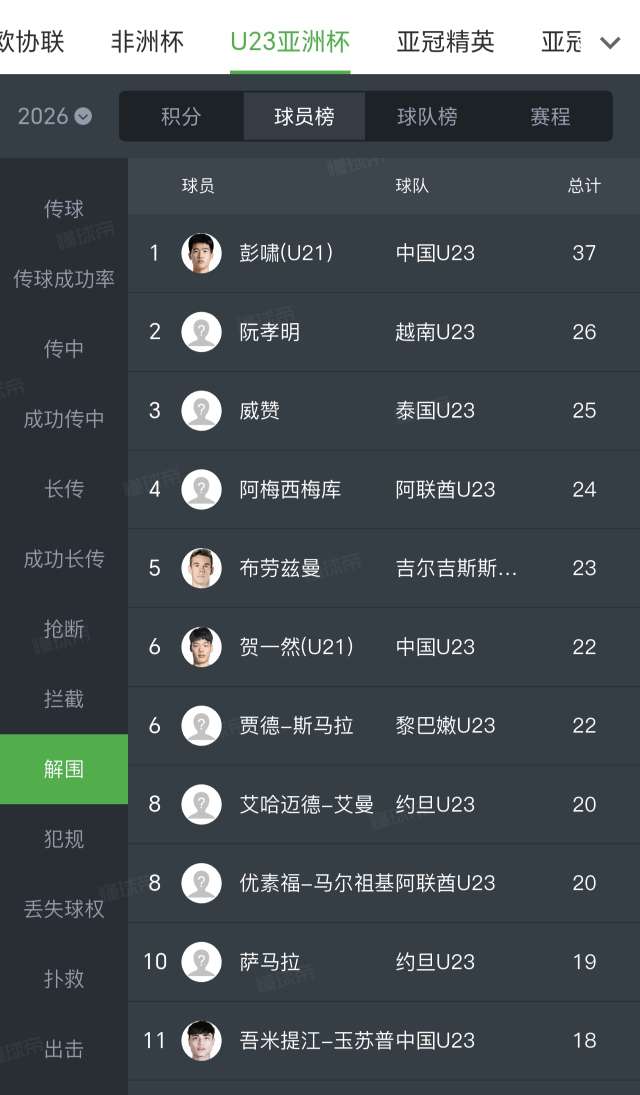Select the 球队榜 tab
Viewport: 640px width, 1095px height.
pos(427,117)
